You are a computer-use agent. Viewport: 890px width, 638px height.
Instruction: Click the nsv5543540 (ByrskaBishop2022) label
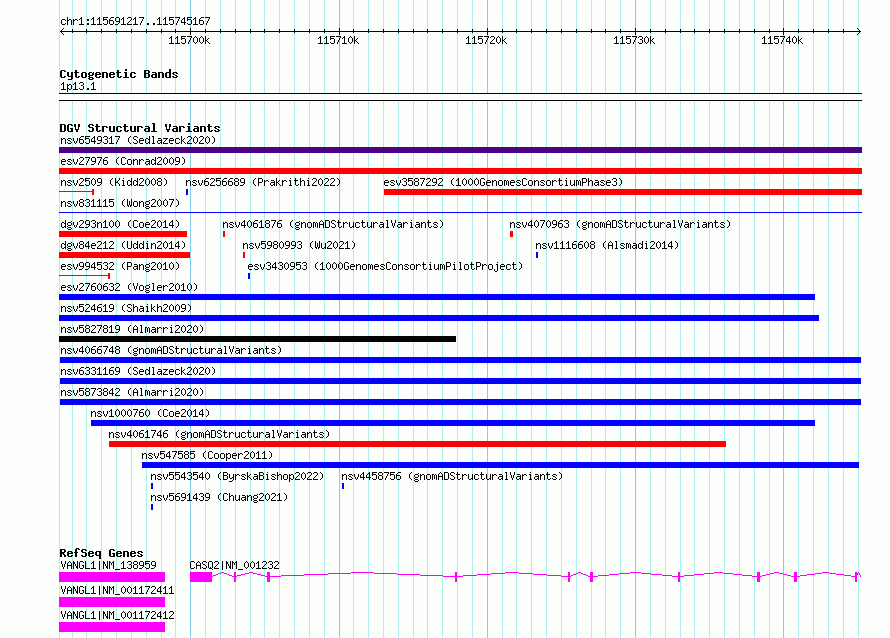(237, 476)
